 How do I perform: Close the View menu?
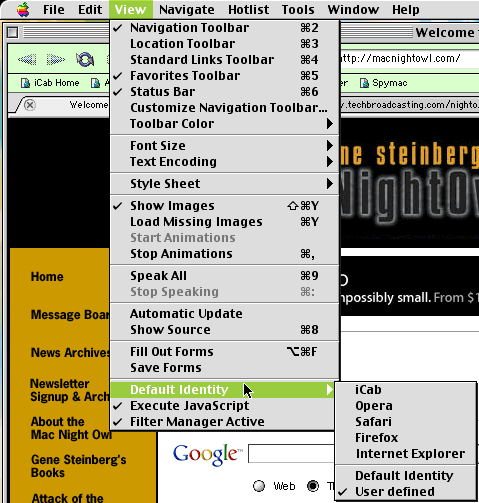click(131, 9)
